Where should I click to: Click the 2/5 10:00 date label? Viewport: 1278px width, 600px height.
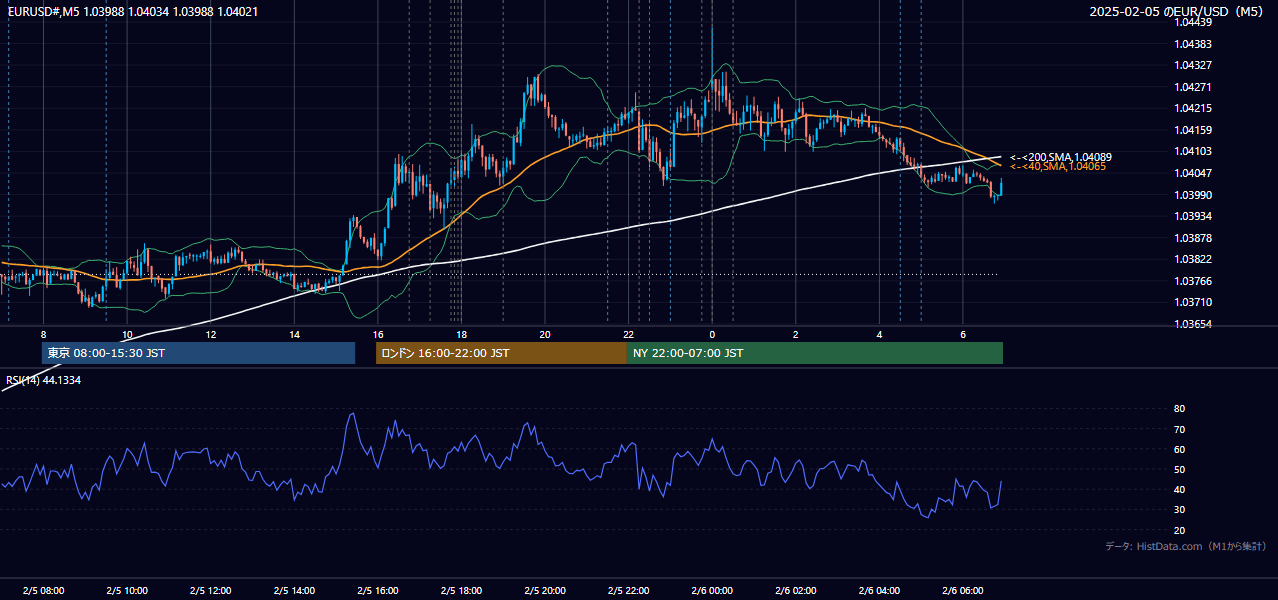point(127,591)
